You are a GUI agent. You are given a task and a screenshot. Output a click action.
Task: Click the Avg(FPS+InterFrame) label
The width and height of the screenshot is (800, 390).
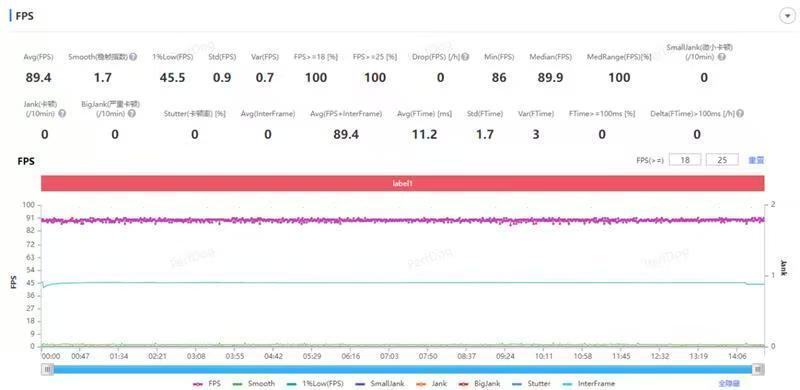(346, 114)
